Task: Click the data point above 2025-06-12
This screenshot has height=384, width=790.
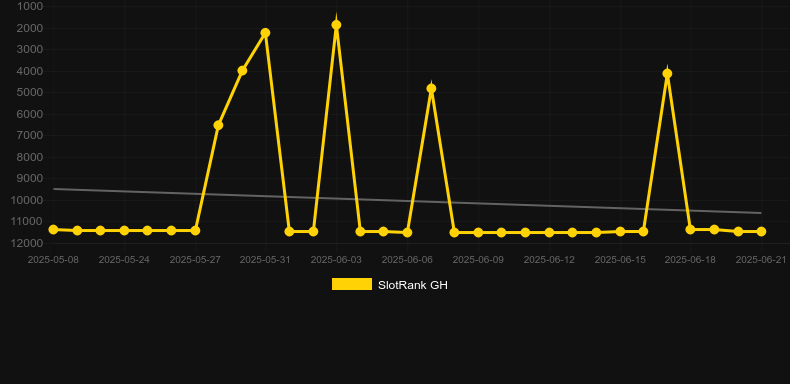Action: point(549,232)
